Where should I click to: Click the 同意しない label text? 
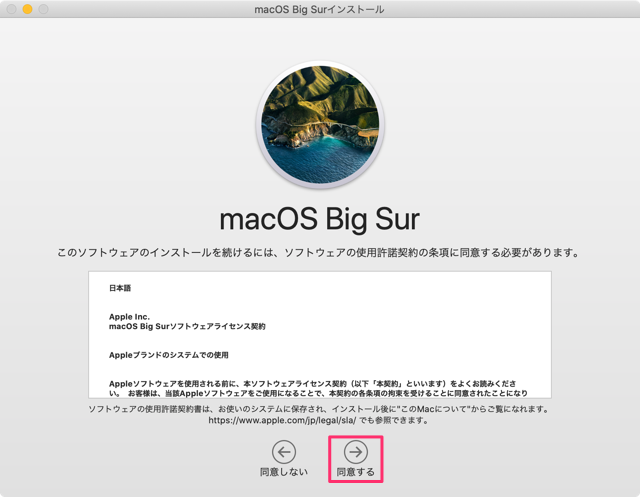pos(284,472)
